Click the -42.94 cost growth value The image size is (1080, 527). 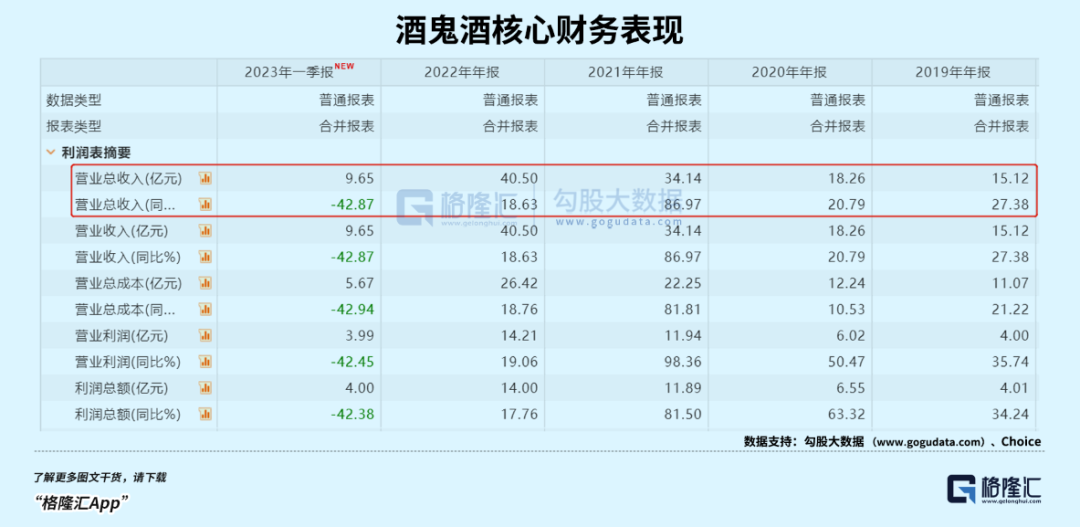coord(352,309)
